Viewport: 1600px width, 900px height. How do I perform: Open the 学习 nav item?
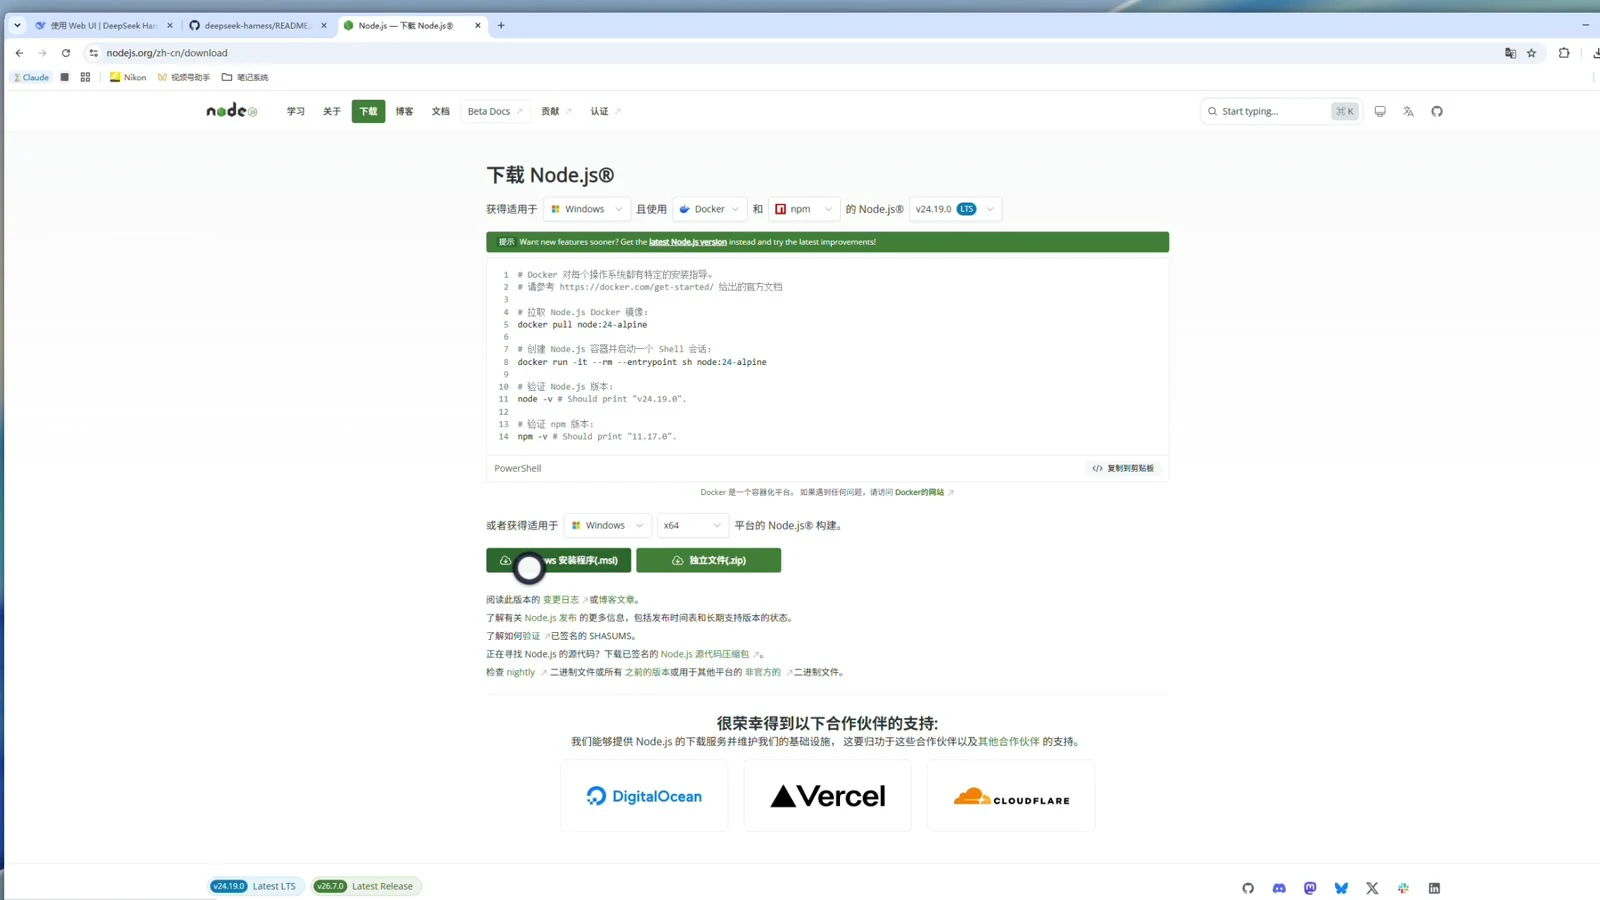(x=295, y=111)
